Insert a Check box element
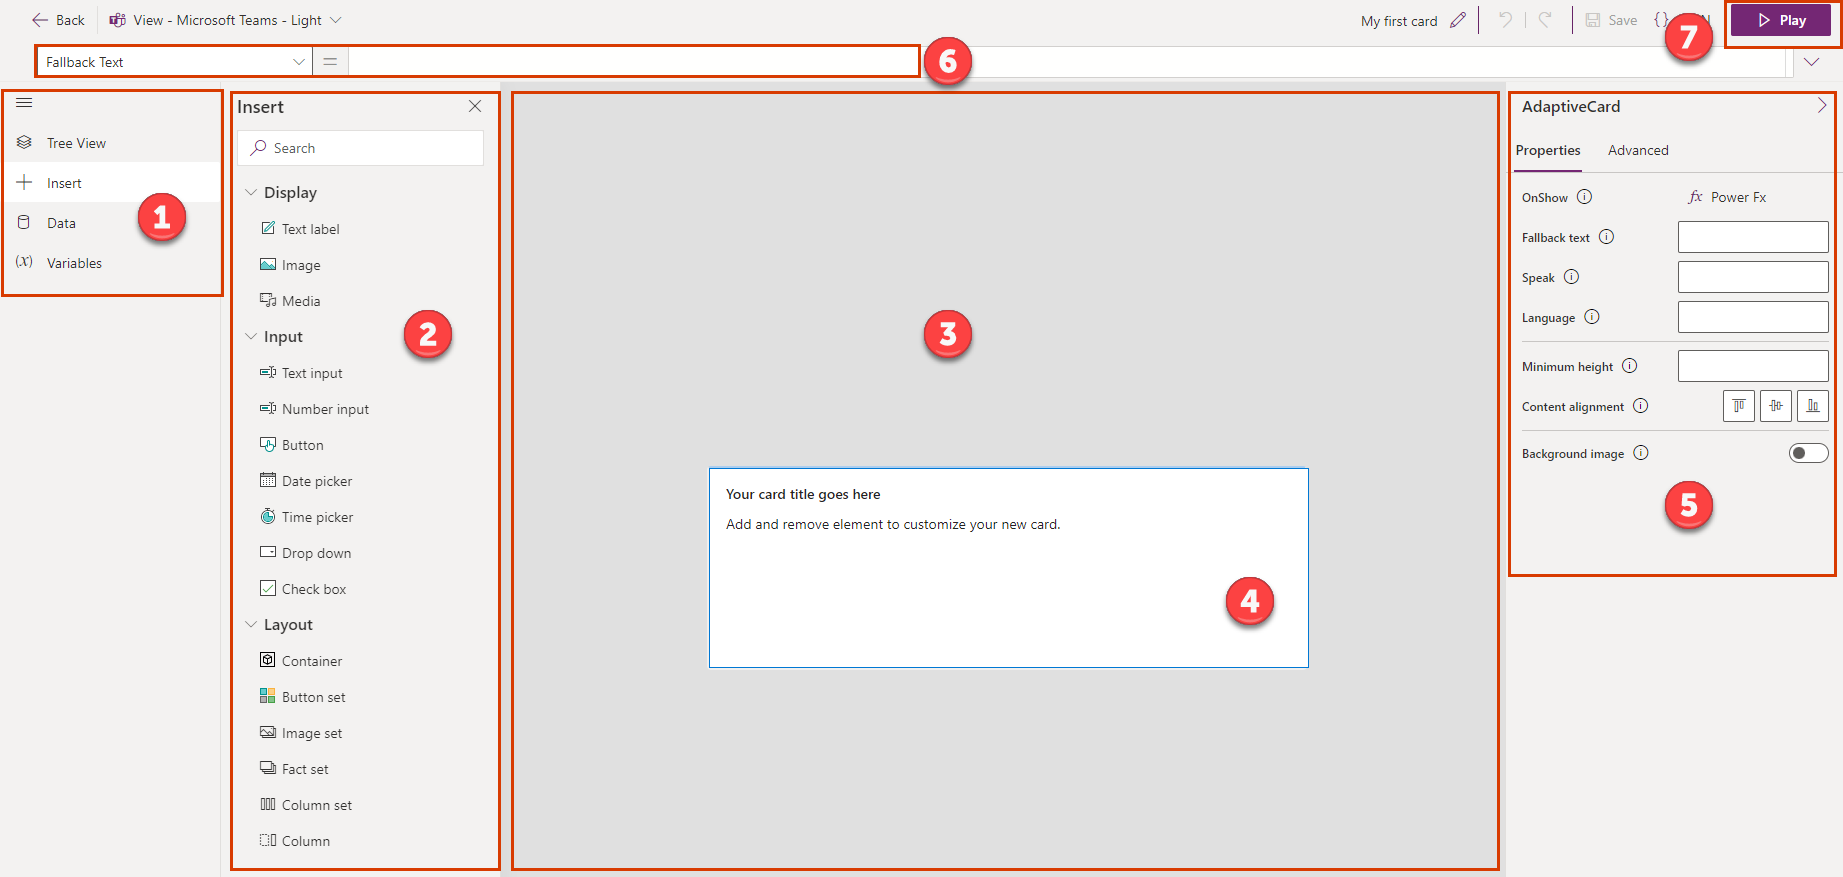The width and height of the screenshot is (1843, 877). coord(304,589)
